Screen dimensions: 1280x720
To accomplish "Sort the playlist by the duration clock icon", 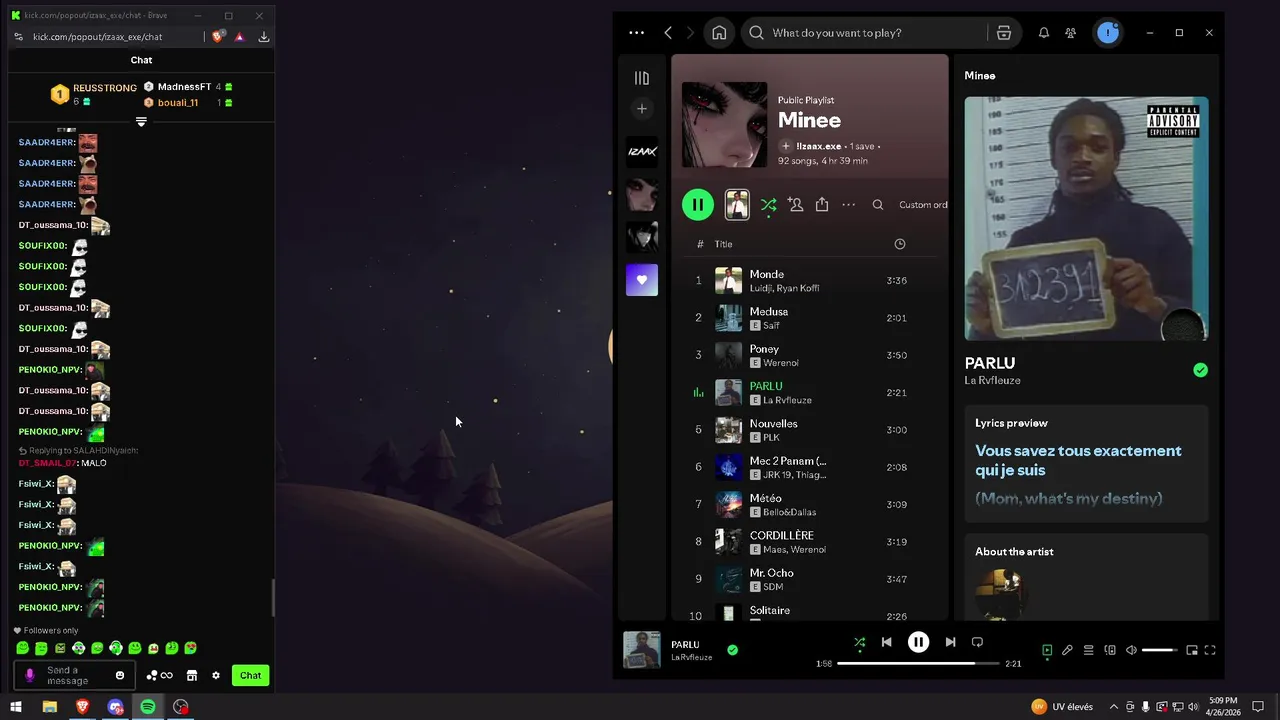I will pos(899,244).
